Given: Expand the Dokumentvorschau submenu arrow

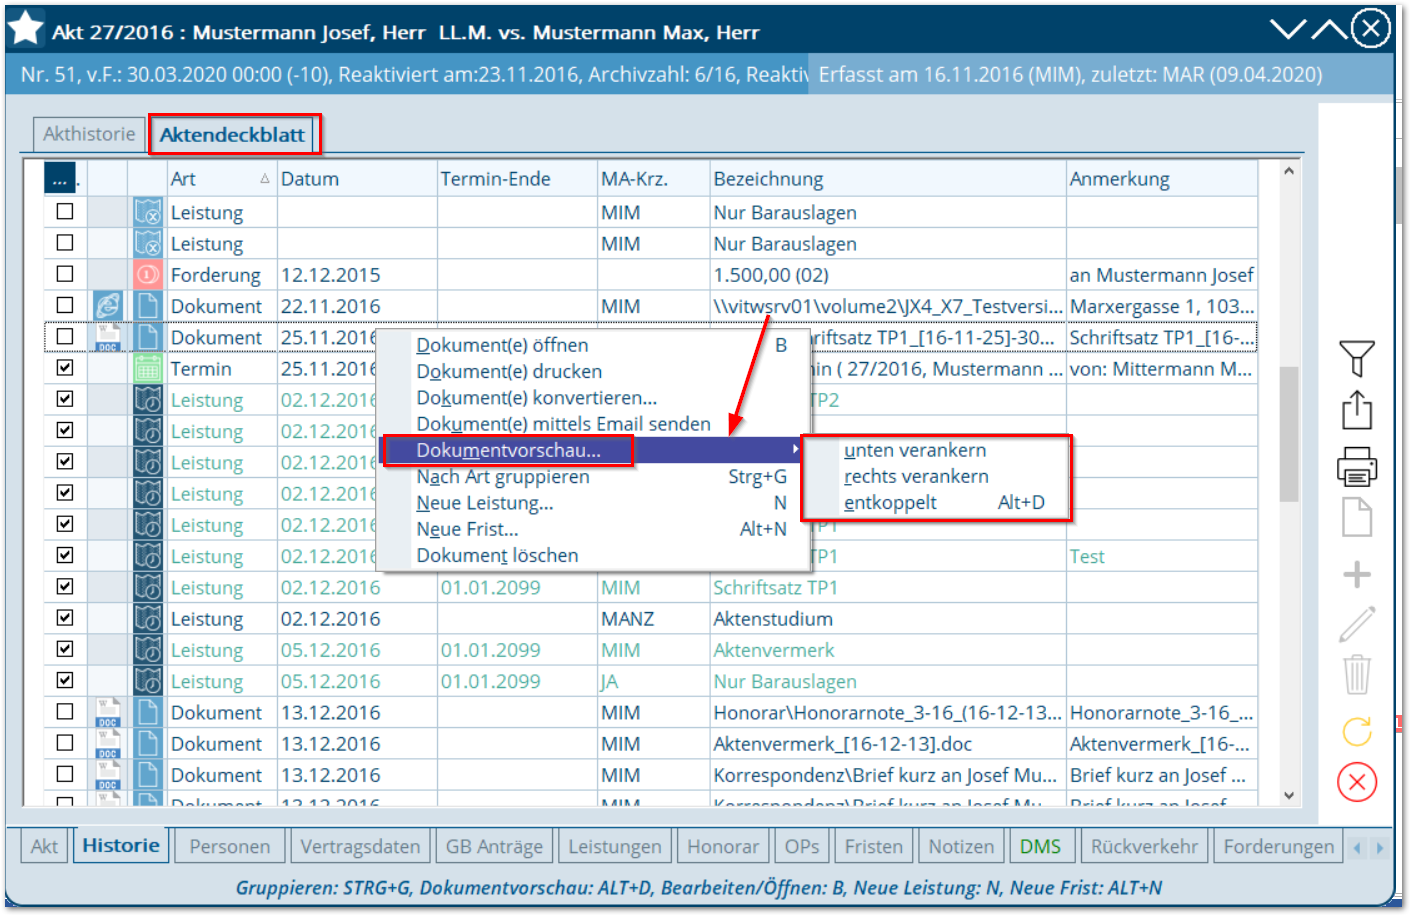Looking at the screenshot, I should pos(795,450).
